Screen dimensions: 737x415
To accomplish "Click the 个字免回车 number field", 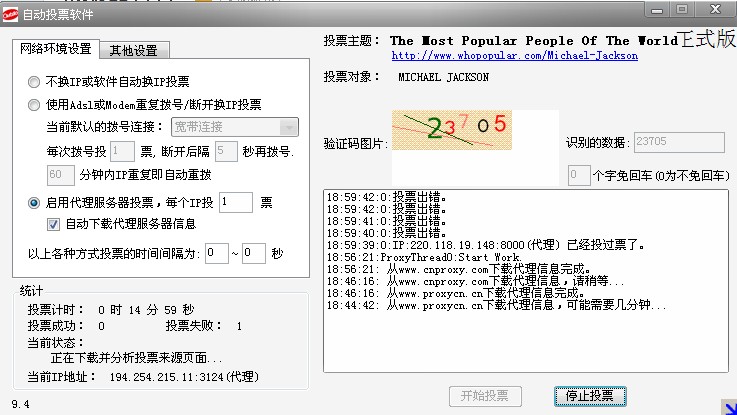I will coord(579,175).
